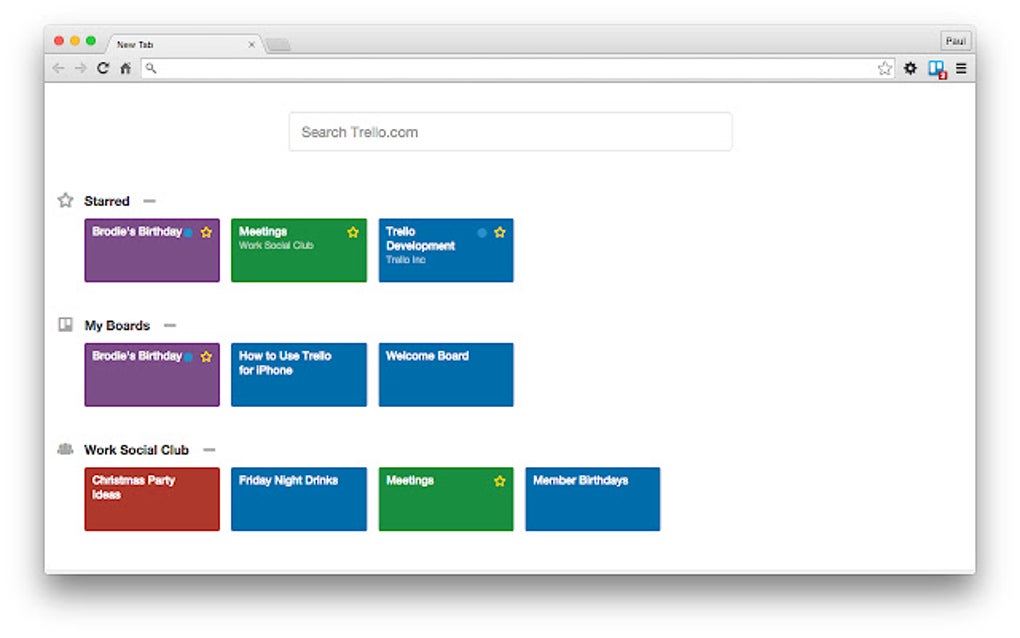This screenshot has height=638, width=1020.
Task: Open the Chrome hamburger menu
Action: click(x=961, y=68)
